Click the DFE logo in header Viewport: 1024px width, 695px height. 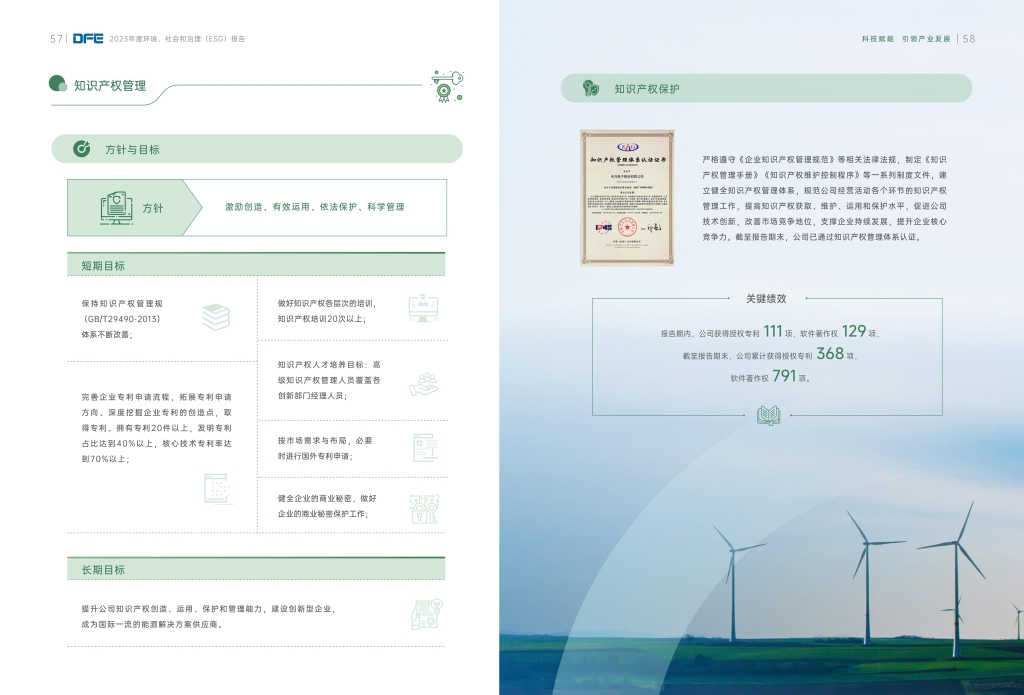88,38
